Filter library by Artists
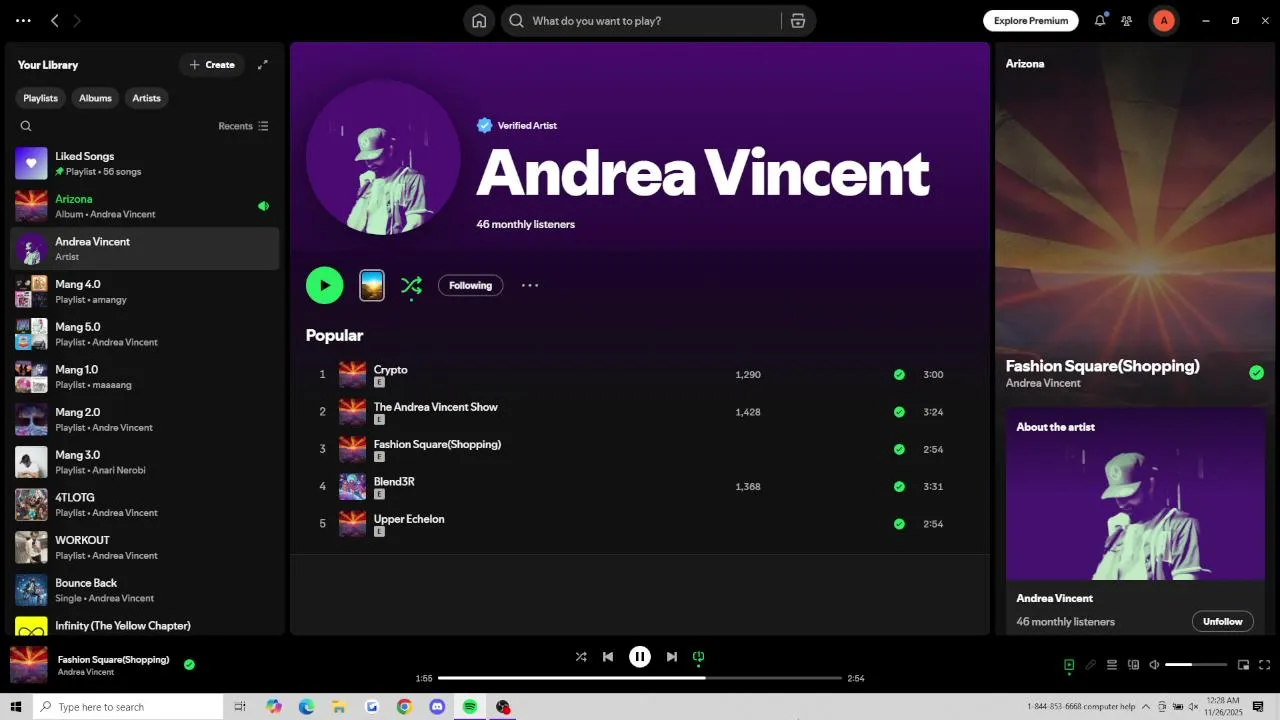1280x720 pixels. pyautogui.click(x=146, y=98)
